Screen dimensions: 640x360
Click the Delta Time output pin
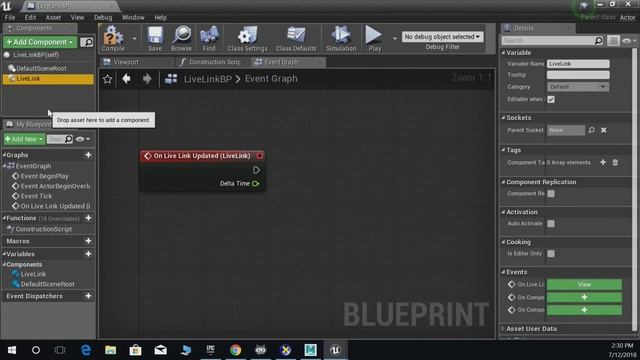pyautogui.click(x=256, y=184)
